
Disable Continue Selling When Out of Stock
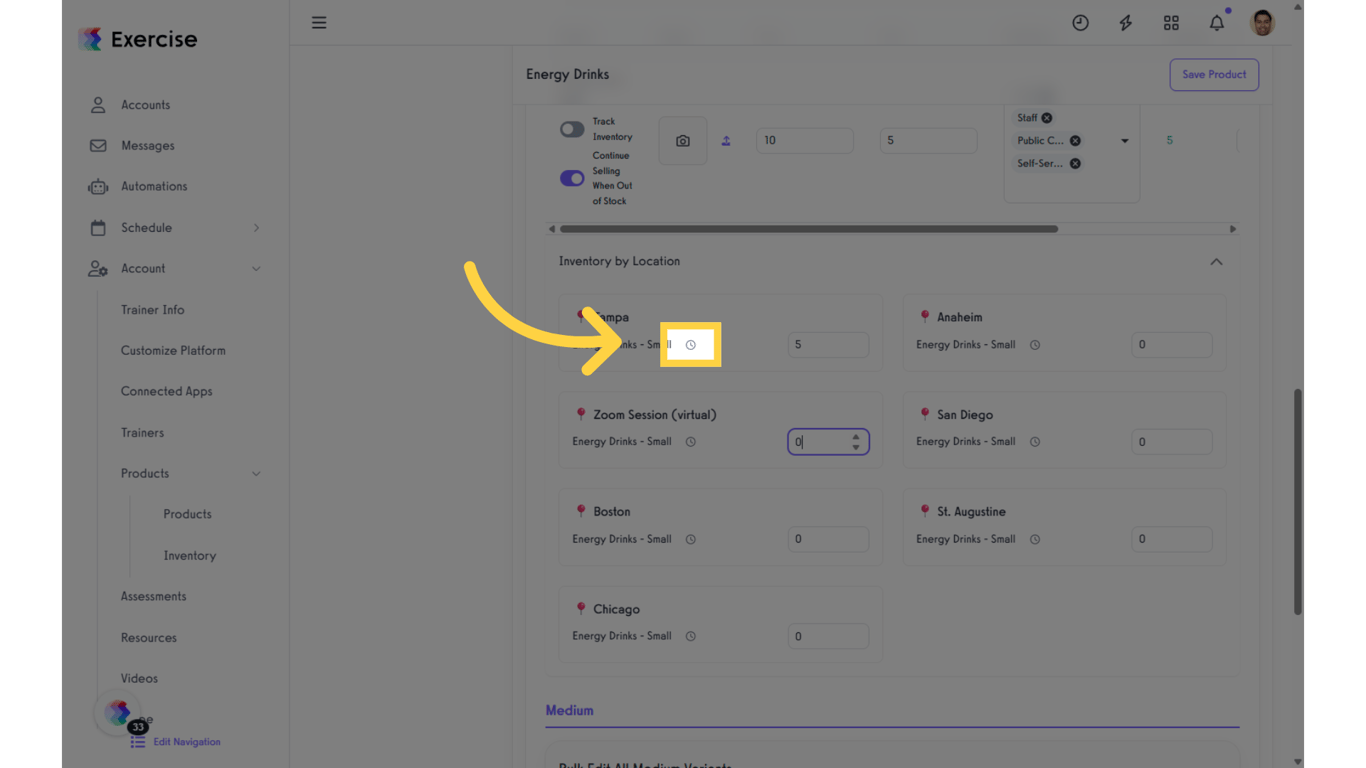[571, 178]
